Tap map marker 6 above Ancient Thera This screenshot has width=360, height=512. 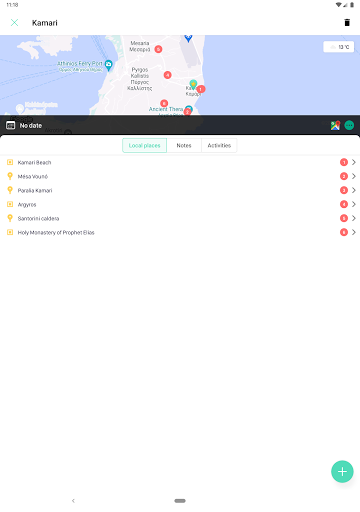point(164,103)
